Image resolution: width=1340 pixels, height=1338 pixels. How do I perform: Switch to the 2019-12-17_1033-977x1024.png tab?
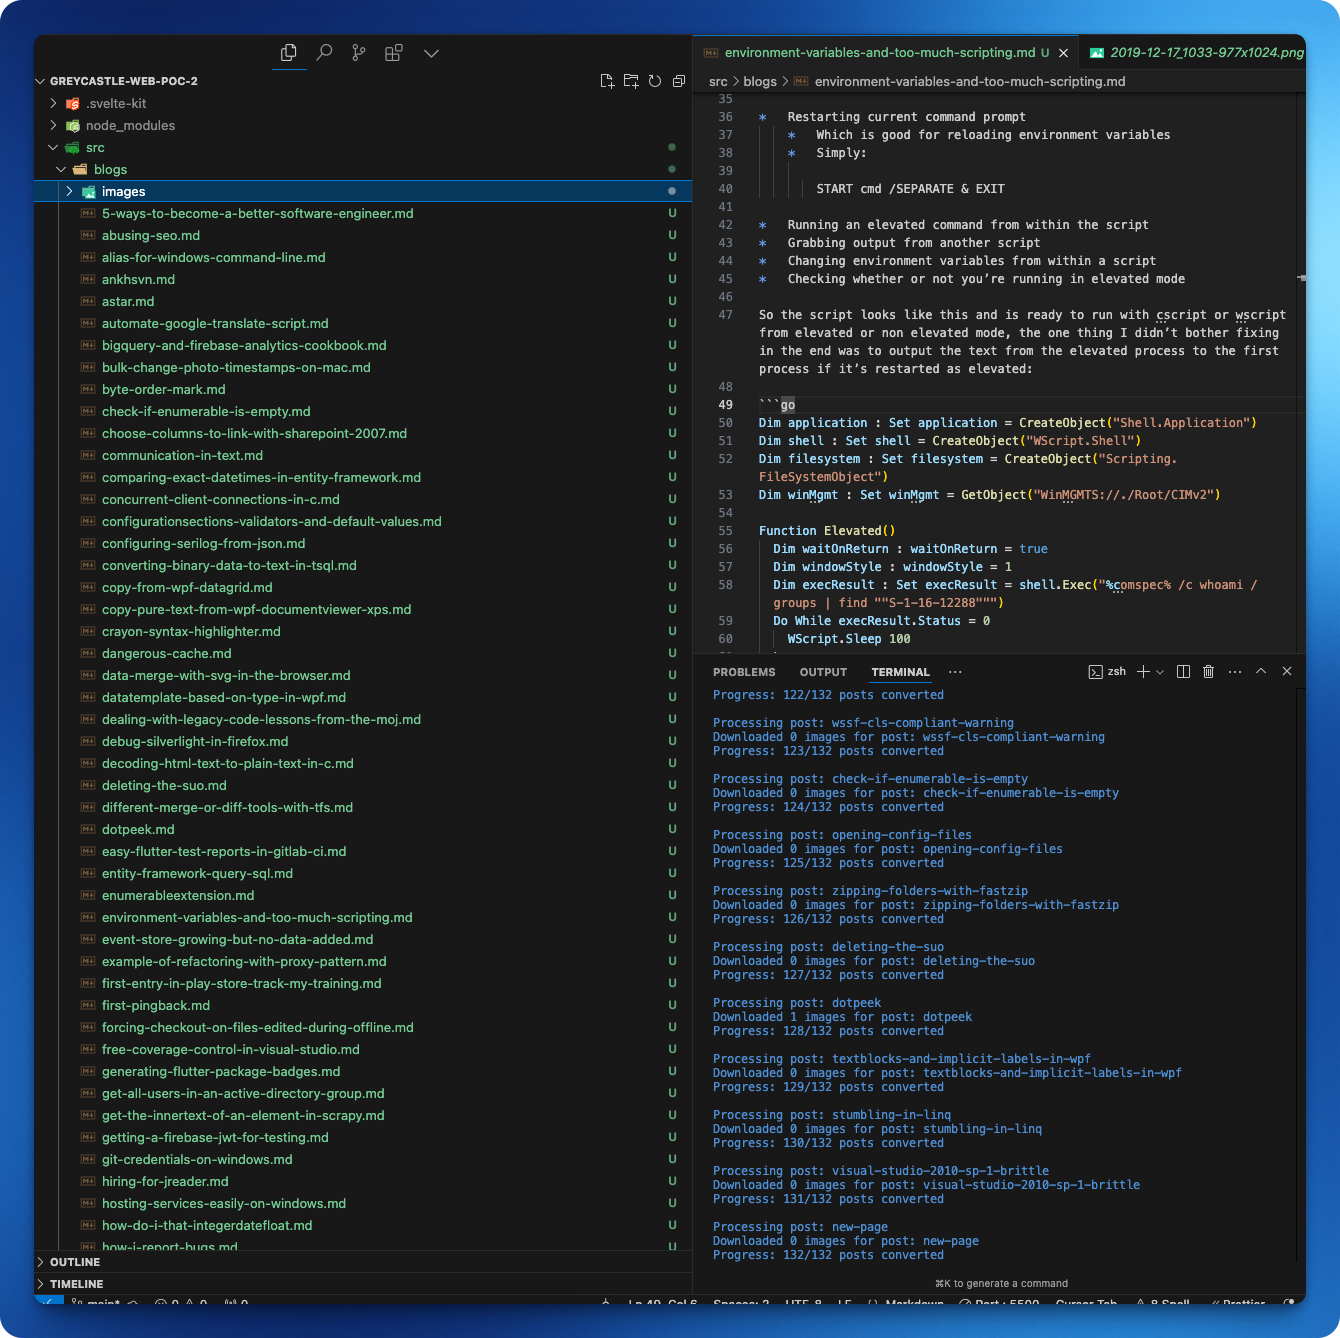pos(1207,53)
